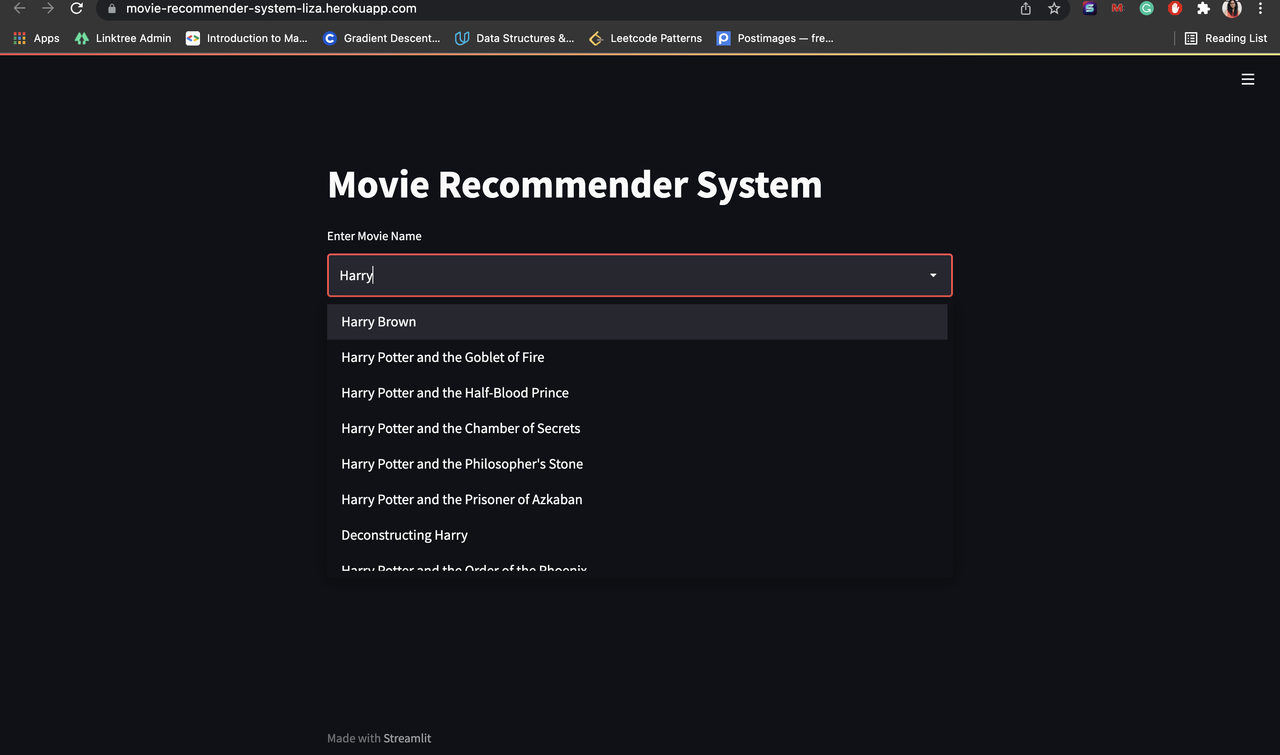Viewport: 1280px width, 755px height.
Task: Open the Streamlit hamburger menu
Action: [1247, 78]
